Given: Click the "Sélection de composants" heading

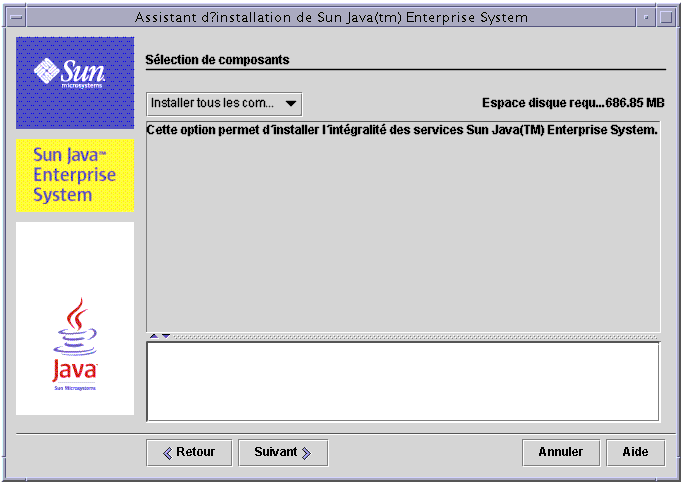Looking at the screenshot, I should pyautogui.click(x=217, y=60).
